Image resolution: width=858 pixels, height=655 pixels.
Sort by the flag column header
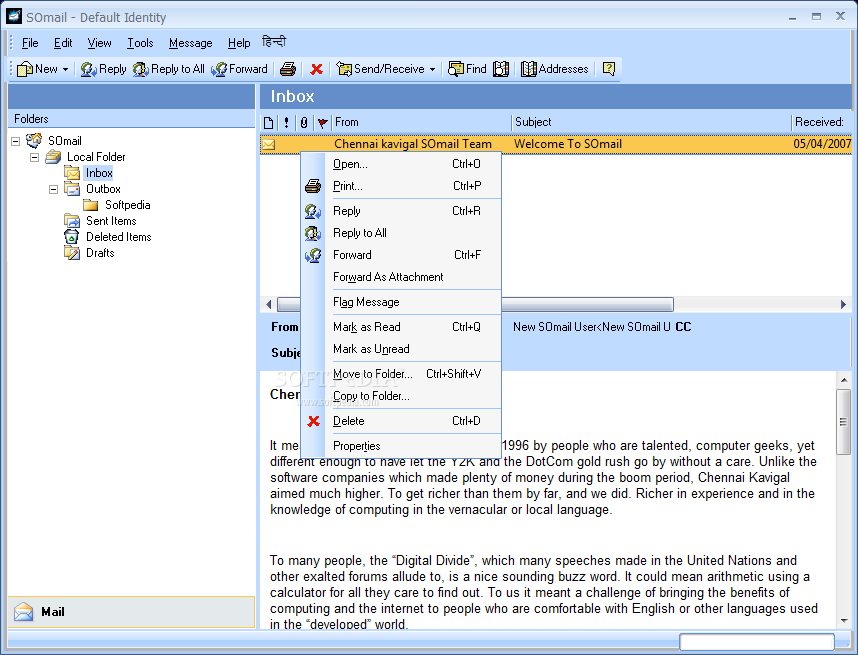[323, 123]
